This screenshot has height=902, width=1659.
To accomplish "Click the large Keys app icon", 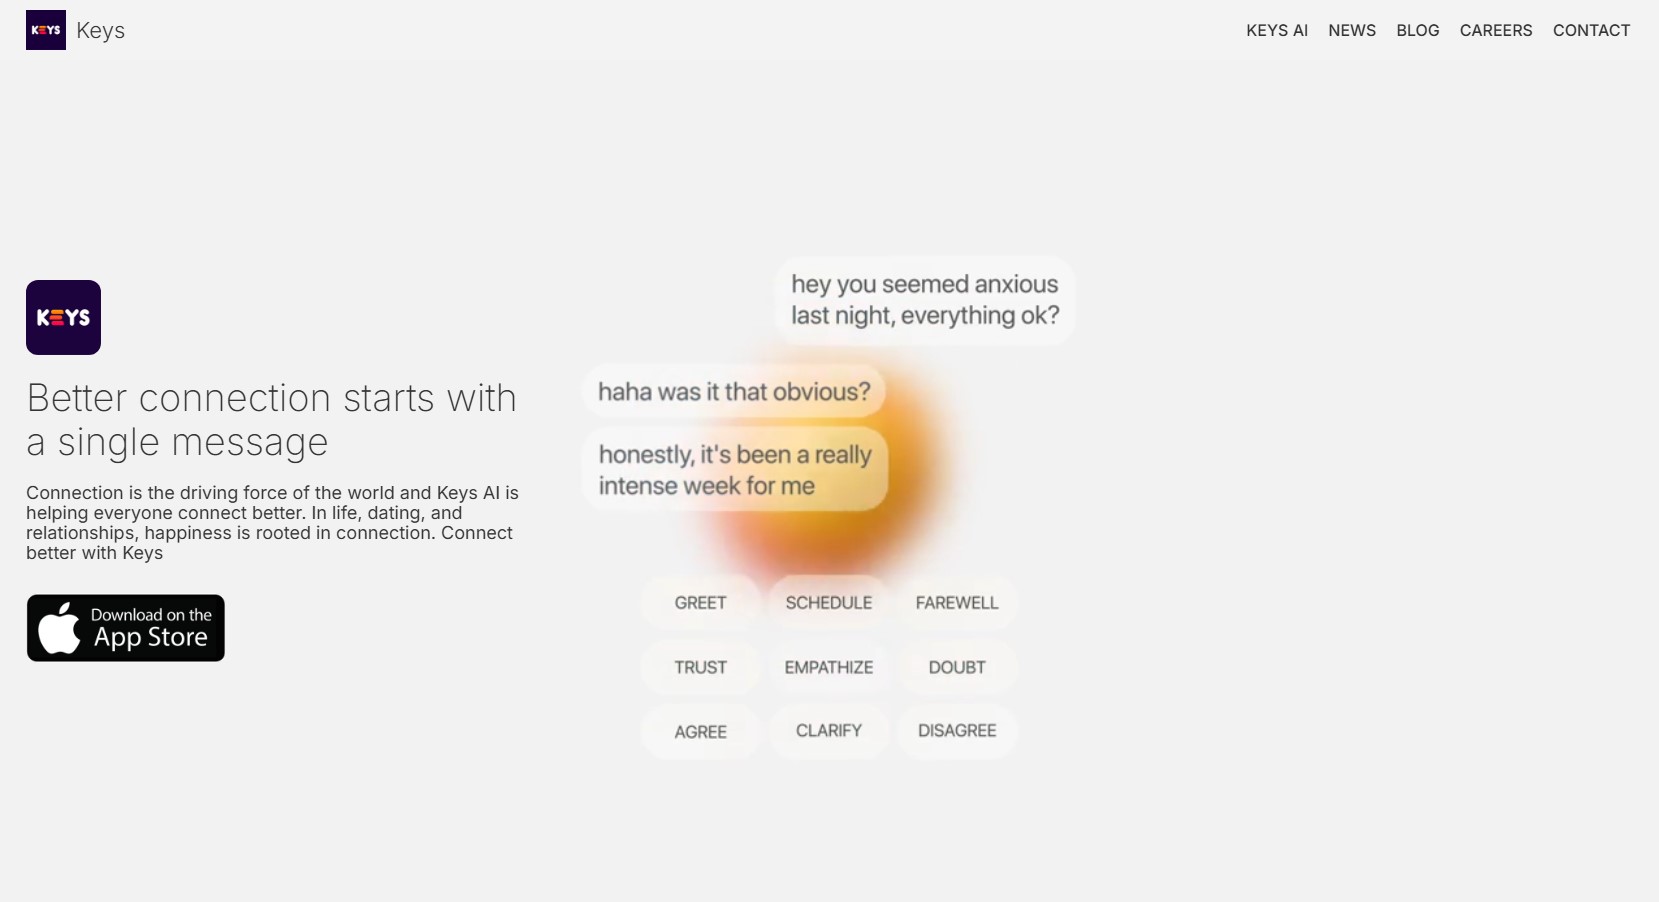I will [63, 317].
